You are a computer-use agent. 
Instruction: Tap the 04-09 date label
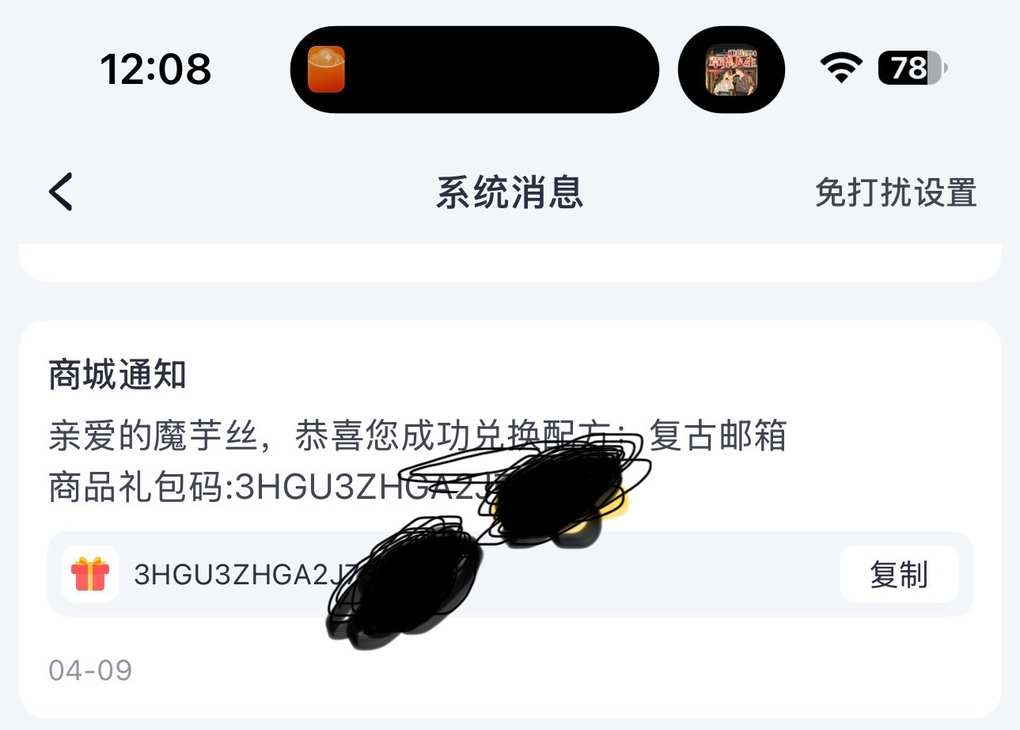90,670
